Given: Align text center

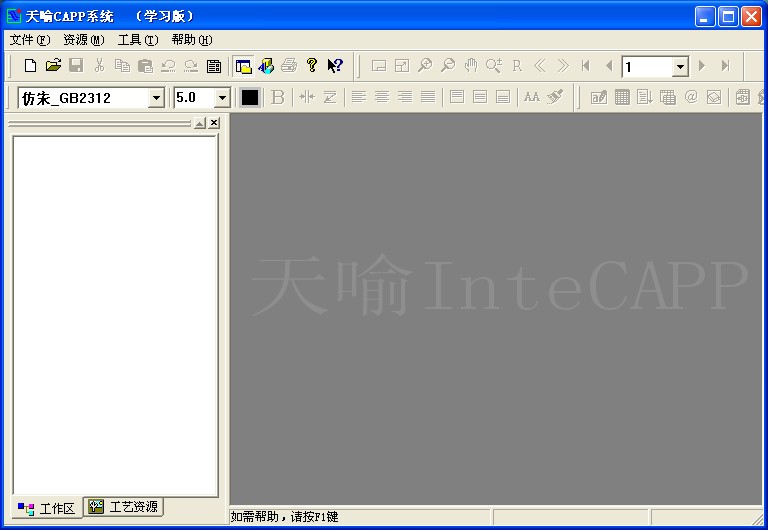Looking at the screenshot, I should click(x=382, y=97).
